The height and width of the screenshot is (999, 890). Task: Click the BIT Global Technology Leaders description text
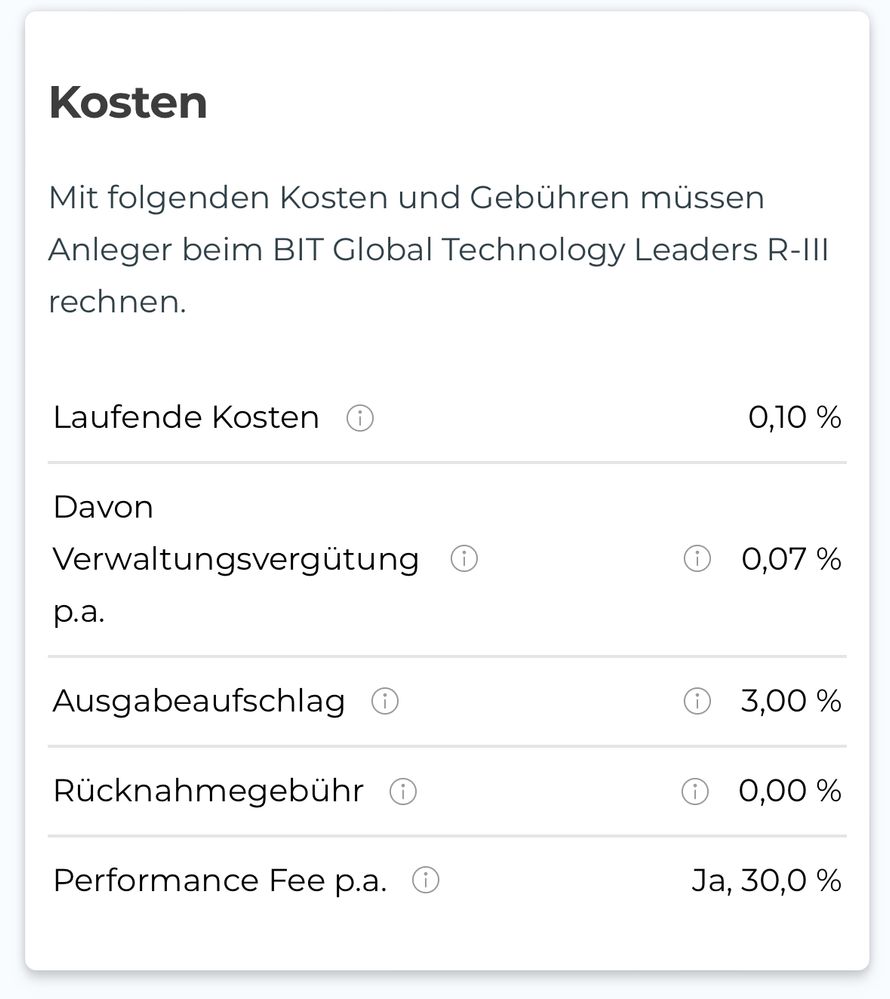tap(438, 249)
